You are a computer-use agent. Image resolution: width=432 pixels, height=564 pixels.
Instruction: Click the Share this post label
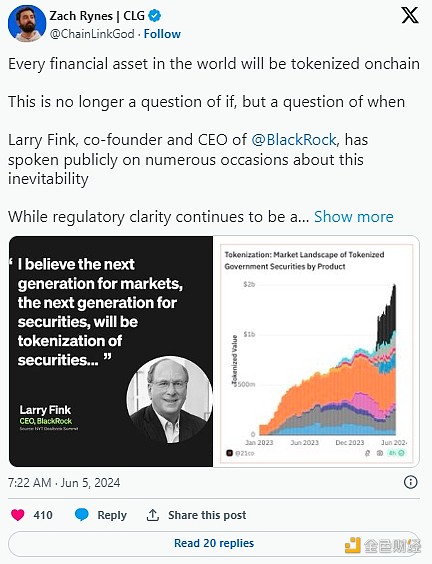point(207,515)
